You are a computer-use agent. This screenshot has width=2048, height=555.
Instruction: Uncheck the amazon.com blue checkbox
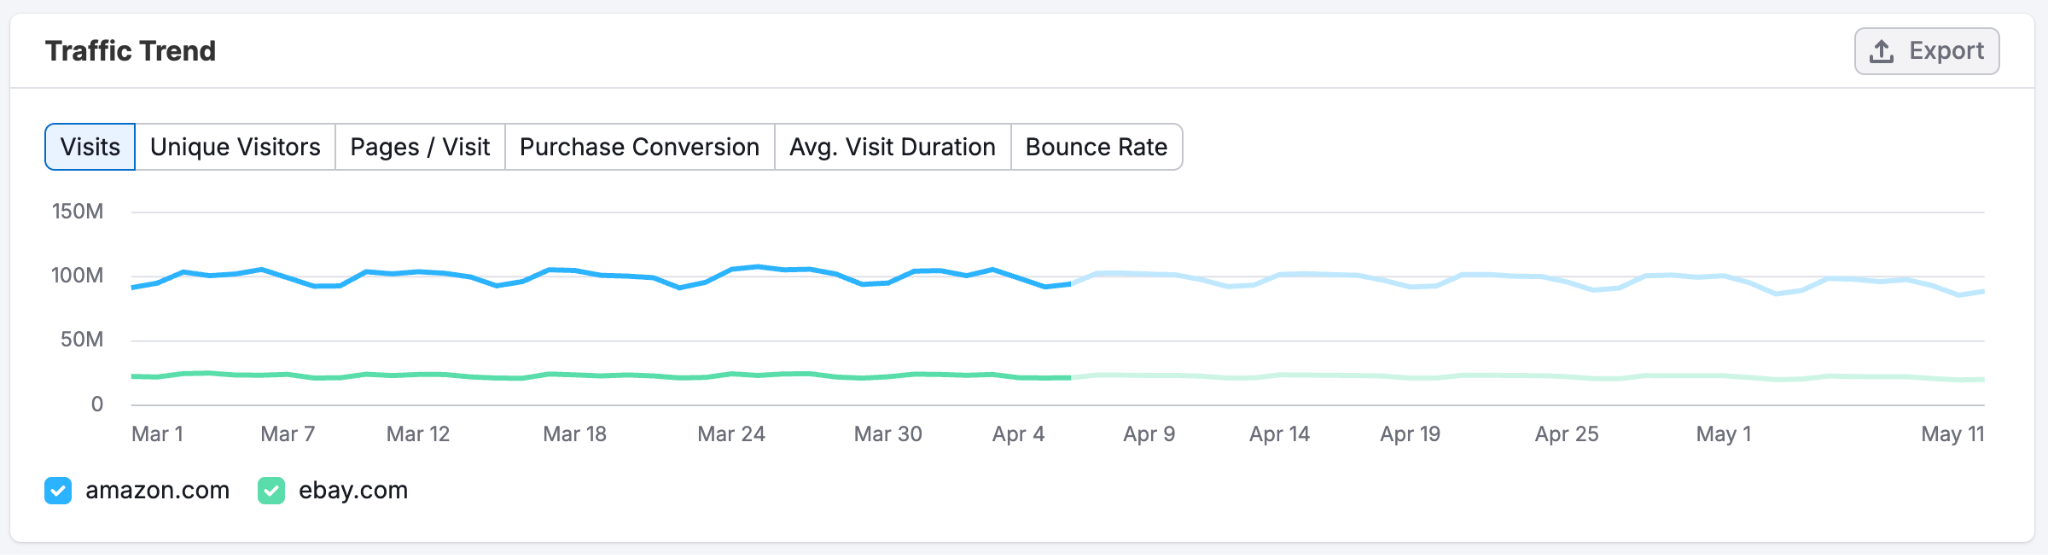pos(58,491)
